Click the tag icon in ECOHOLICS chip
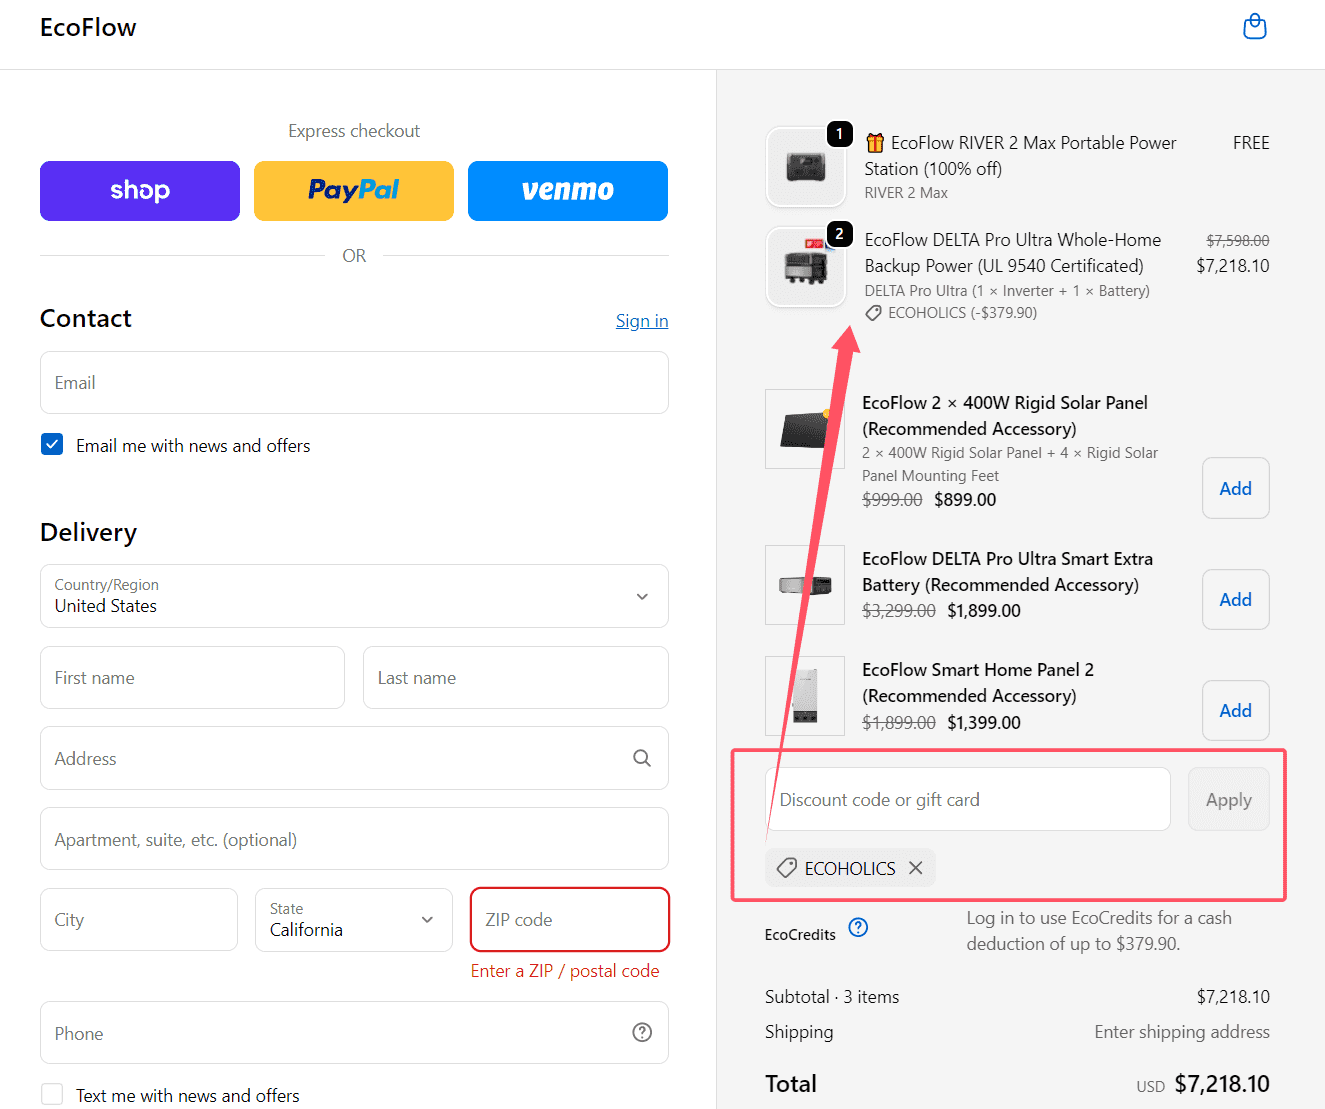This screenshot has height=1109, width=1325. pyautogui.click(x=787, y=868)
